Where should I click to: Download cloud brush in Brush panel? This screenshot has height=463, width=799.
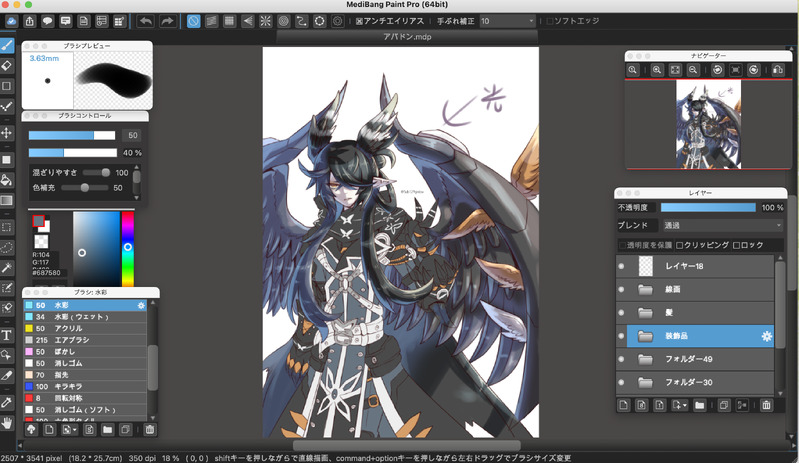(x=31, y=430)
